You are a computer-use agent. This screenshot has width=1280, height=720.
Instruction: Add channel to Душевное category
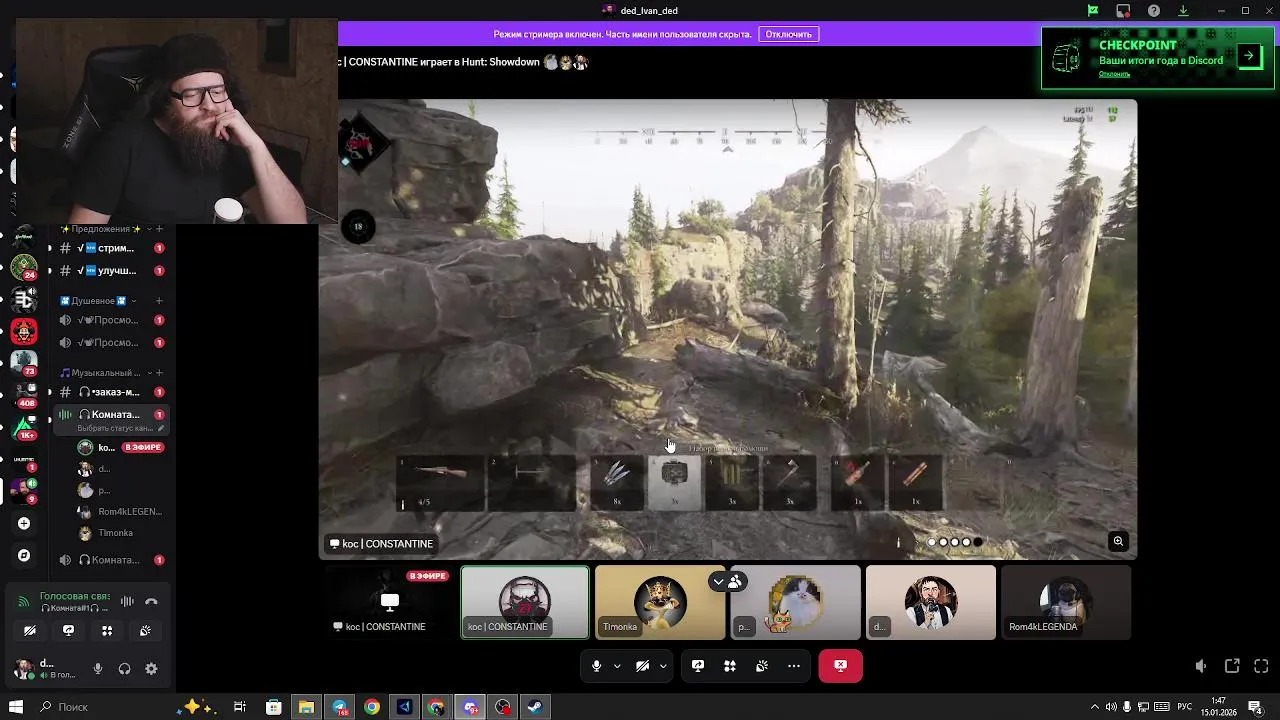(159, 301)
